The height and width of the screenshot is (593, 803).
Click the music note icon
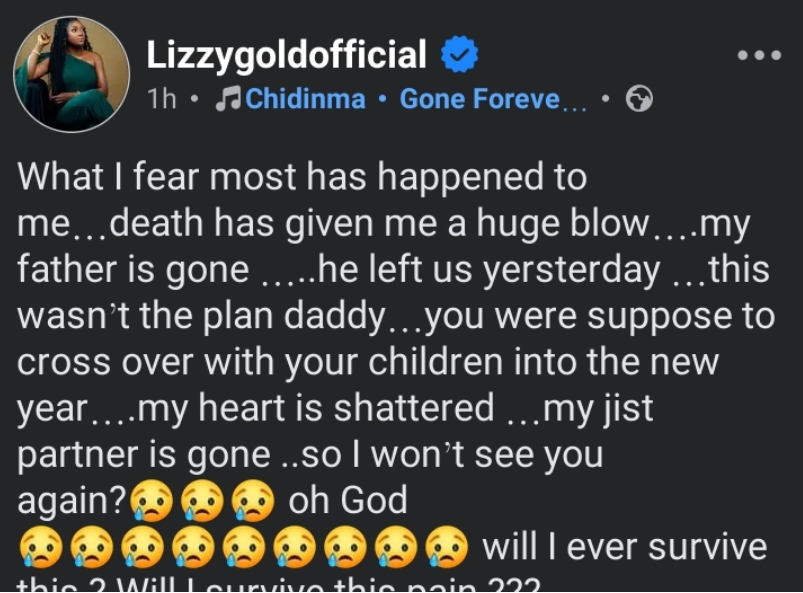point(231,99)
